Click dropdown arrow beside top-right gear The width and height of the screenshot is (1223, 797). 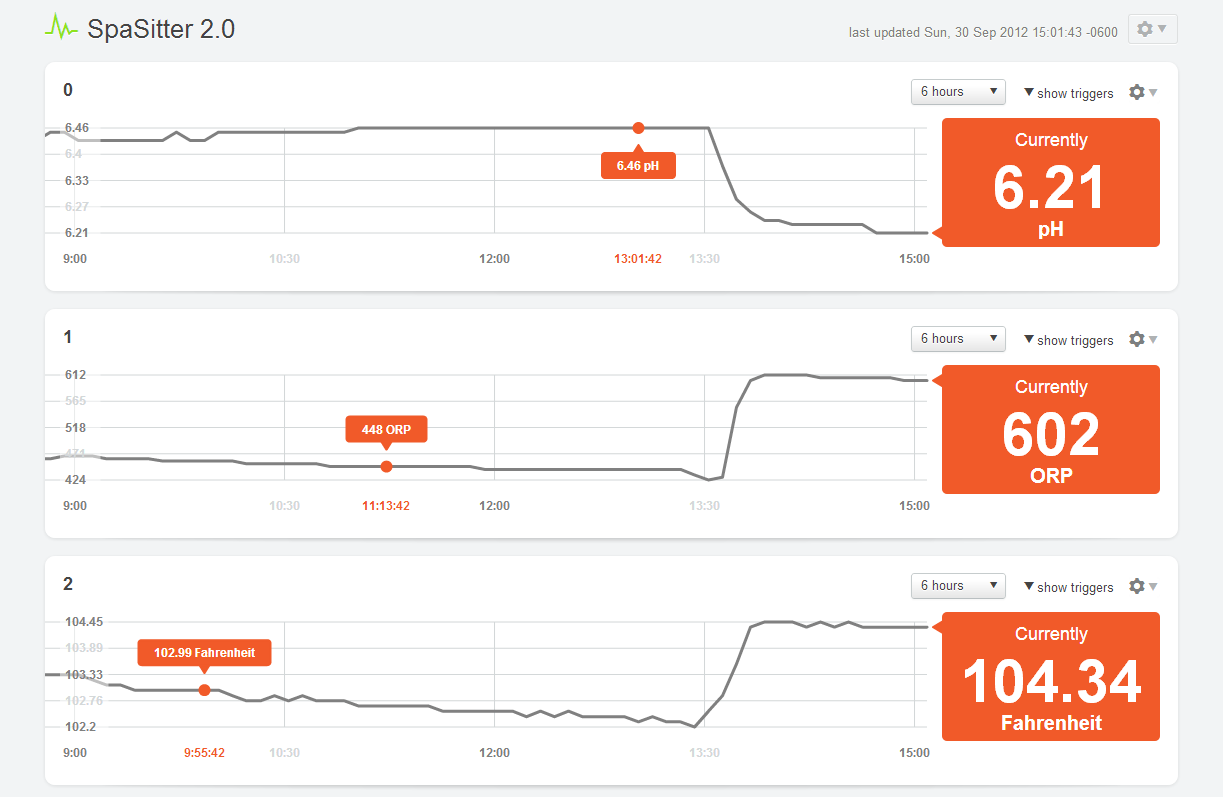click(x=1160, y=29)
